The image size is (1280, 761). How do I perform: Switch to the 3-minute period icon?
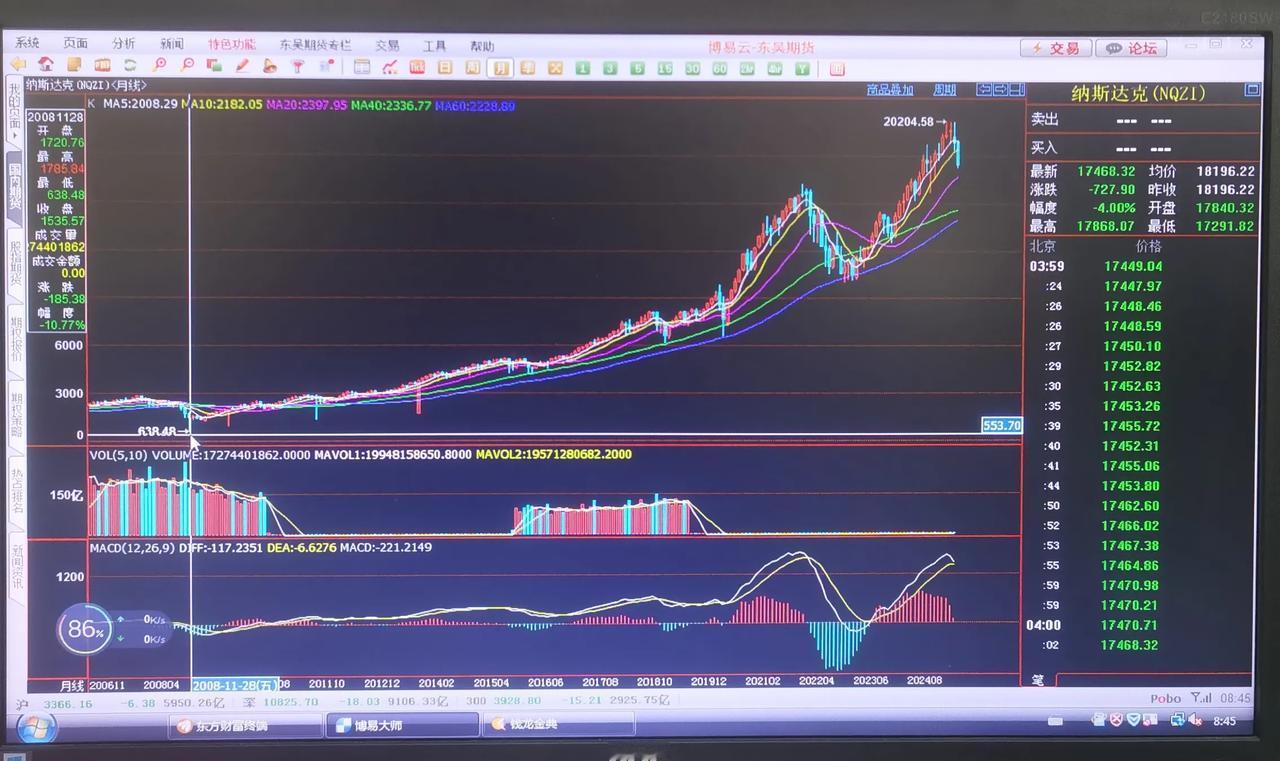609,68
